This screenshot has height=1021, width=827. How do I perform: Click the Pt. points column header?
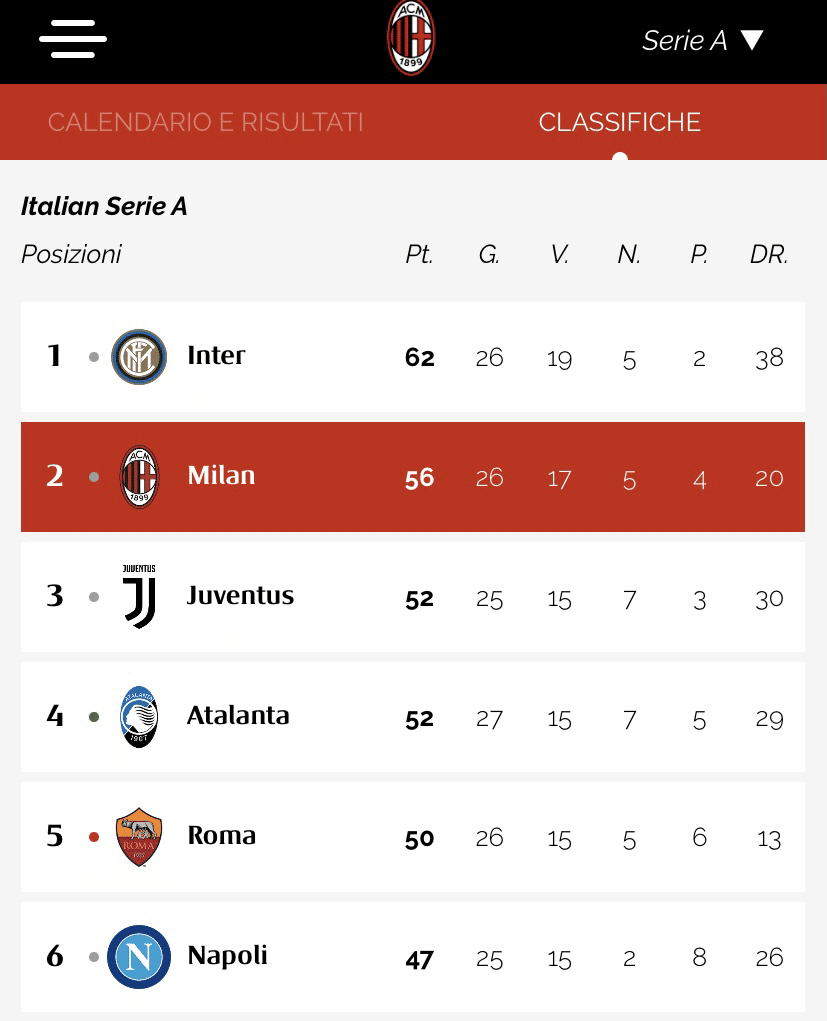point(419,255)
